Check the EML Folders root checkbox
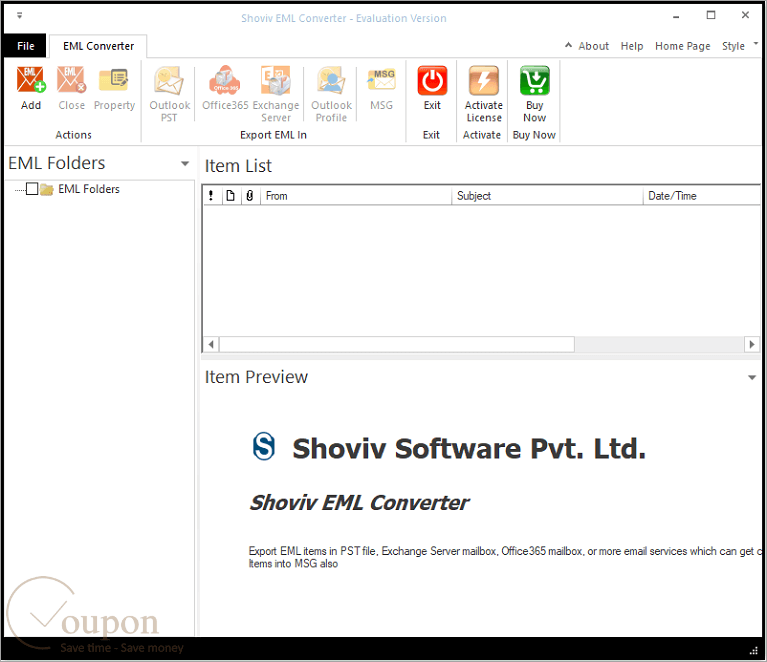 [x=32, y=189]
